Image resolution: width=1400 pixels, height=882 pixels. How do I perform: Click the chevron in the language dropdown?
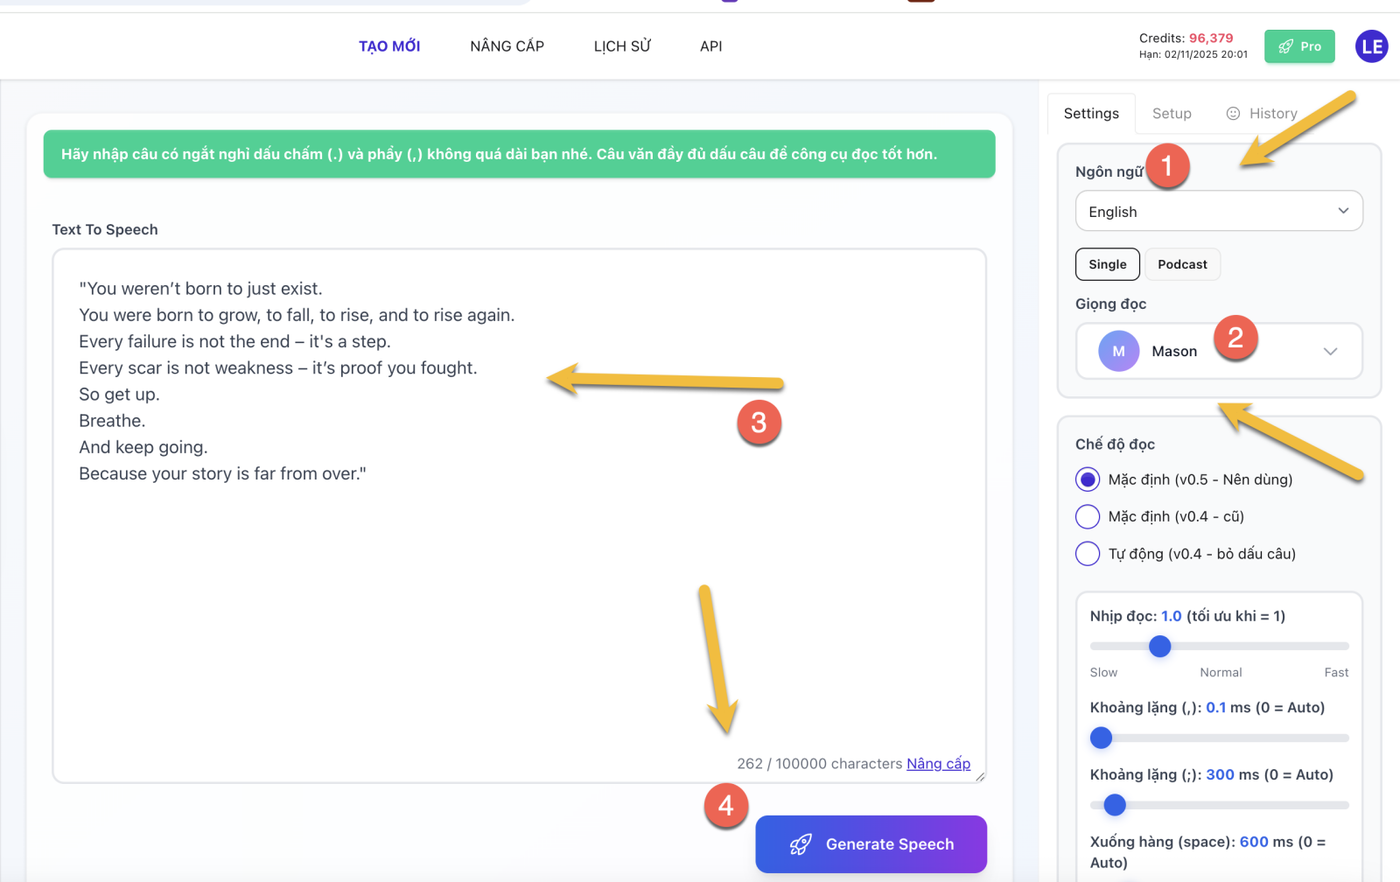coord(1343,211)
